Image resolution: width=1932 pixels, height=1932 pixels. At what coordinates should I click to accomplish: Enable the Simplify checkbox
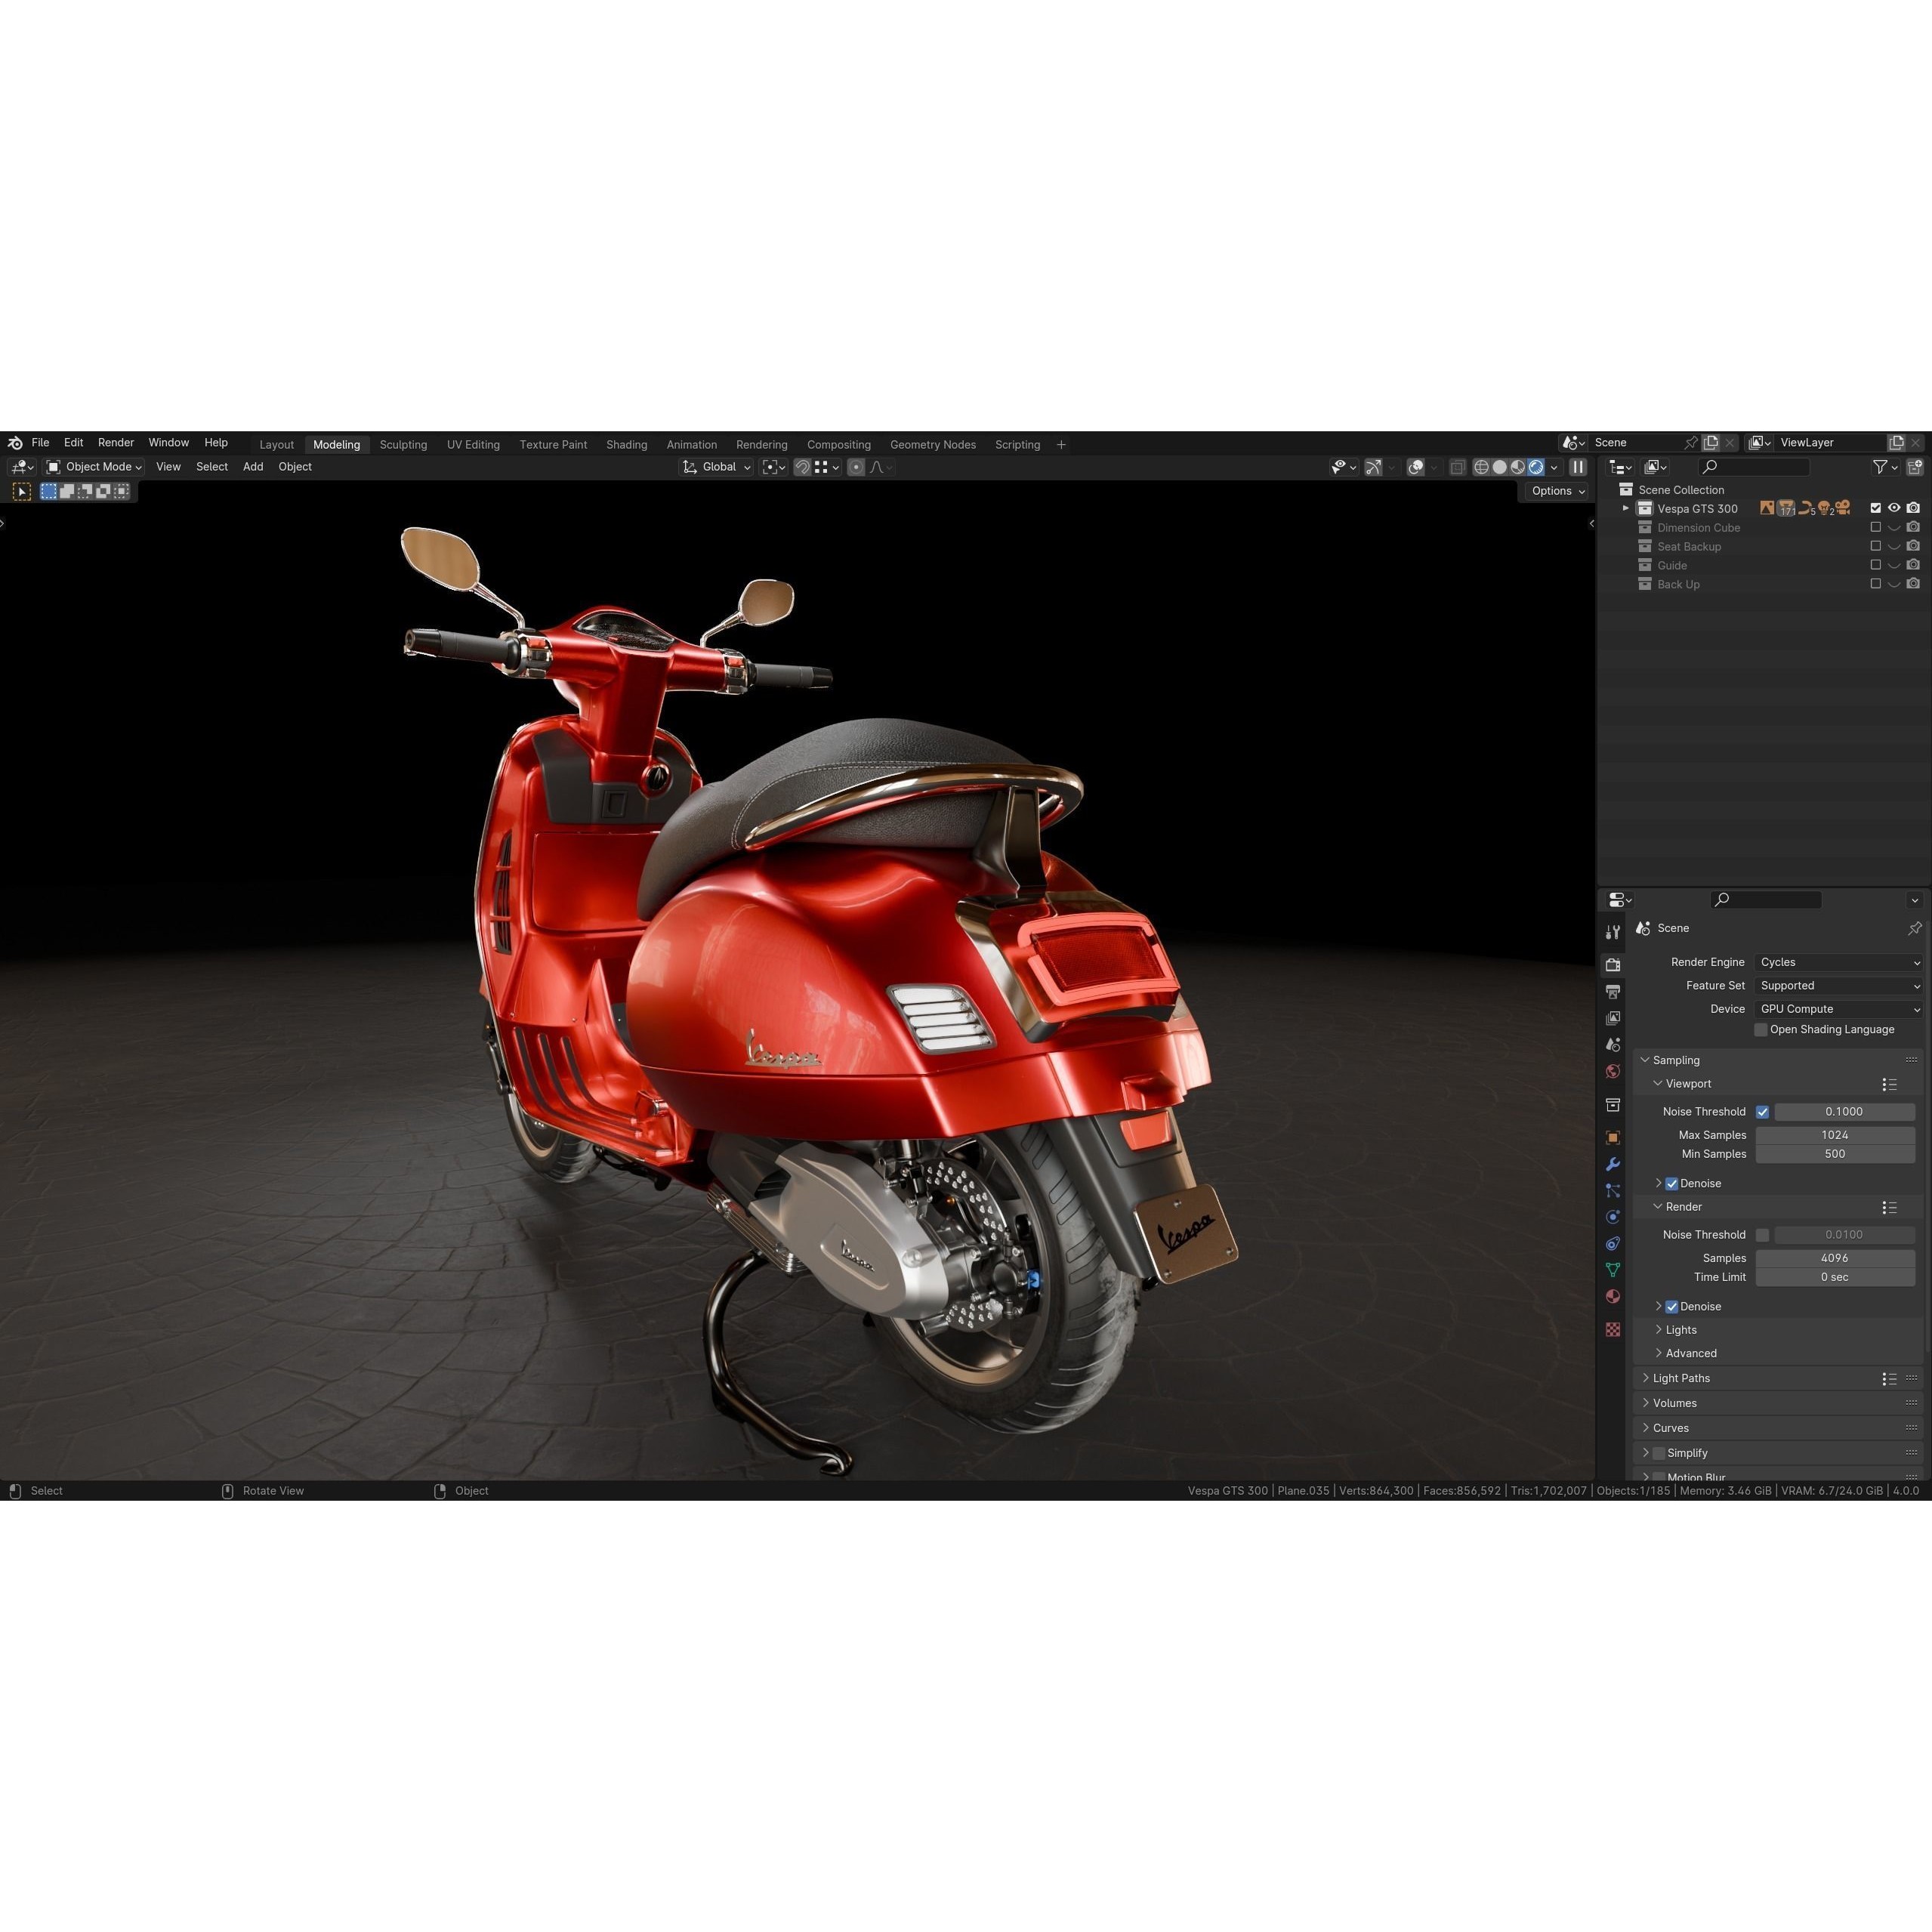tap(1658, 1453)
